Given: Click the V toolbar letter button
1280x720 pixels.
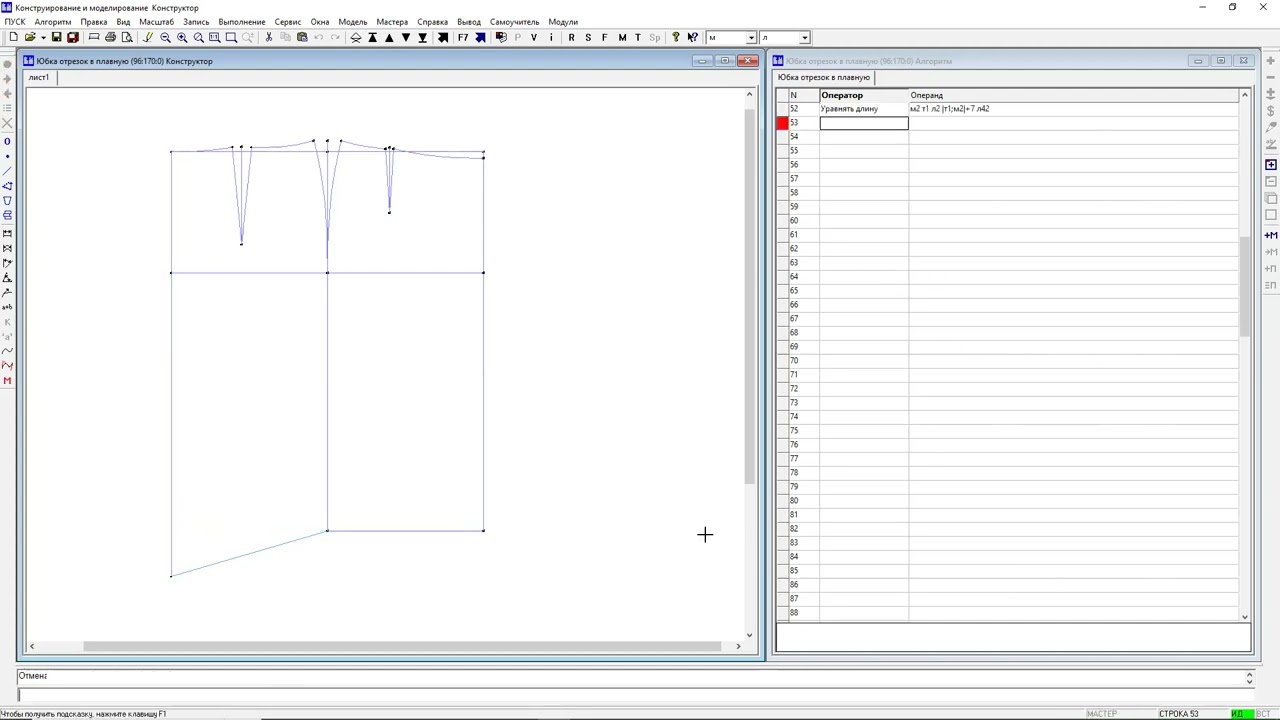Looking at the screenshot, I should pos(534,37).
